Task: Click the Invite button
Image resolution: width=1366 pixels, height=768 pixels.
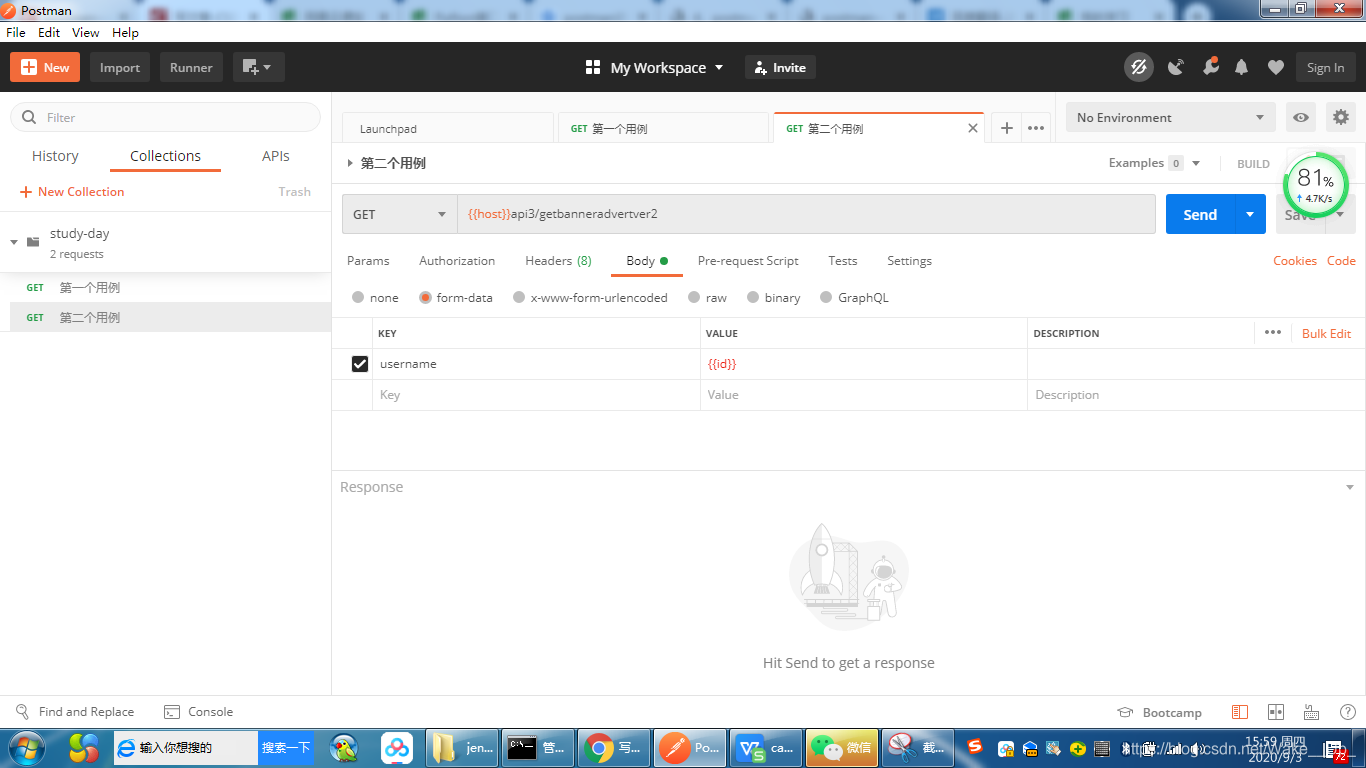Action: click(780, 67)
